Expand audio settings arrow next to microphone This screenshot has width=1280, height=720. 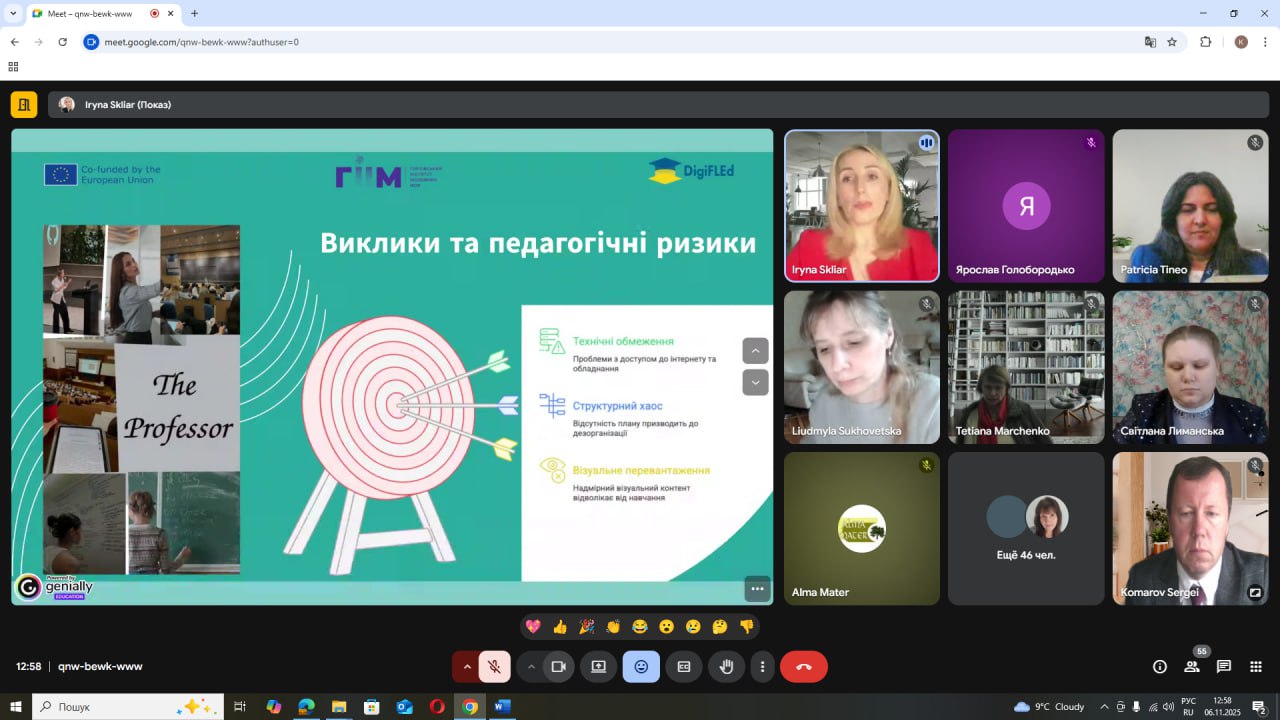(x=466, y=667)
